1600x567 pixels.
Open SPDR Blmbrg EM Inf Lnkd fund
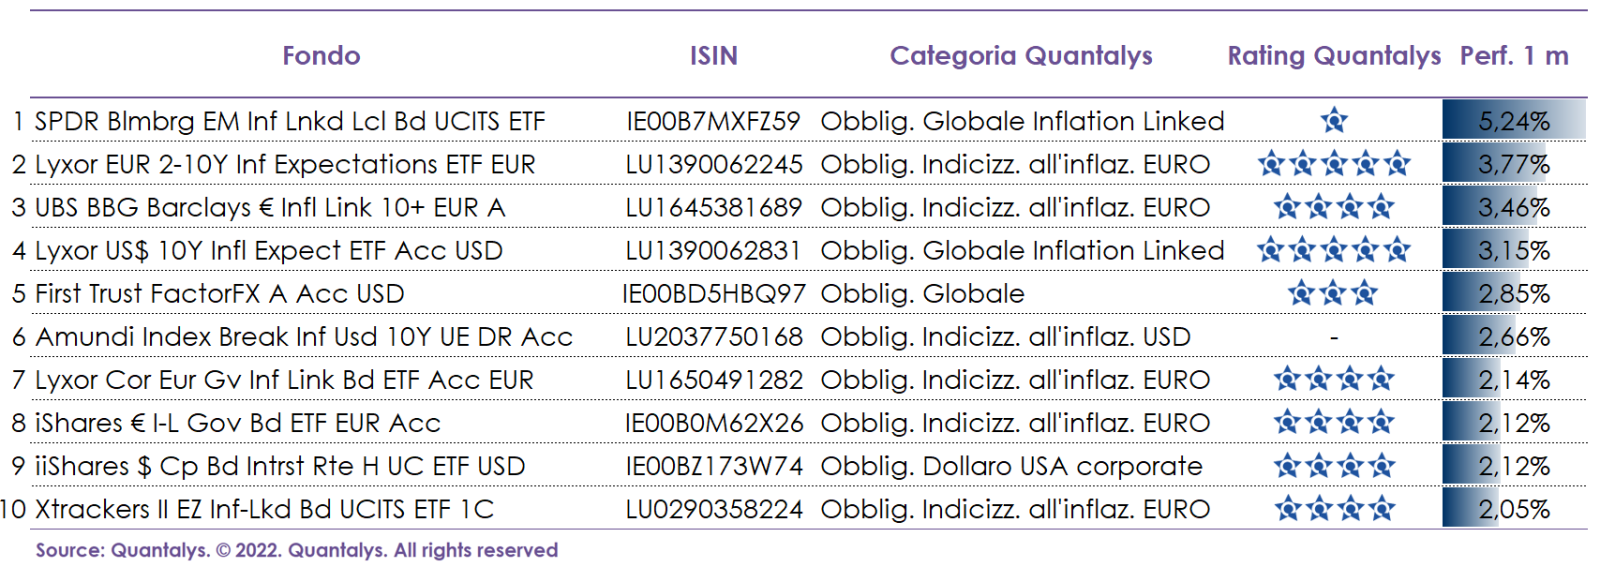290,122
